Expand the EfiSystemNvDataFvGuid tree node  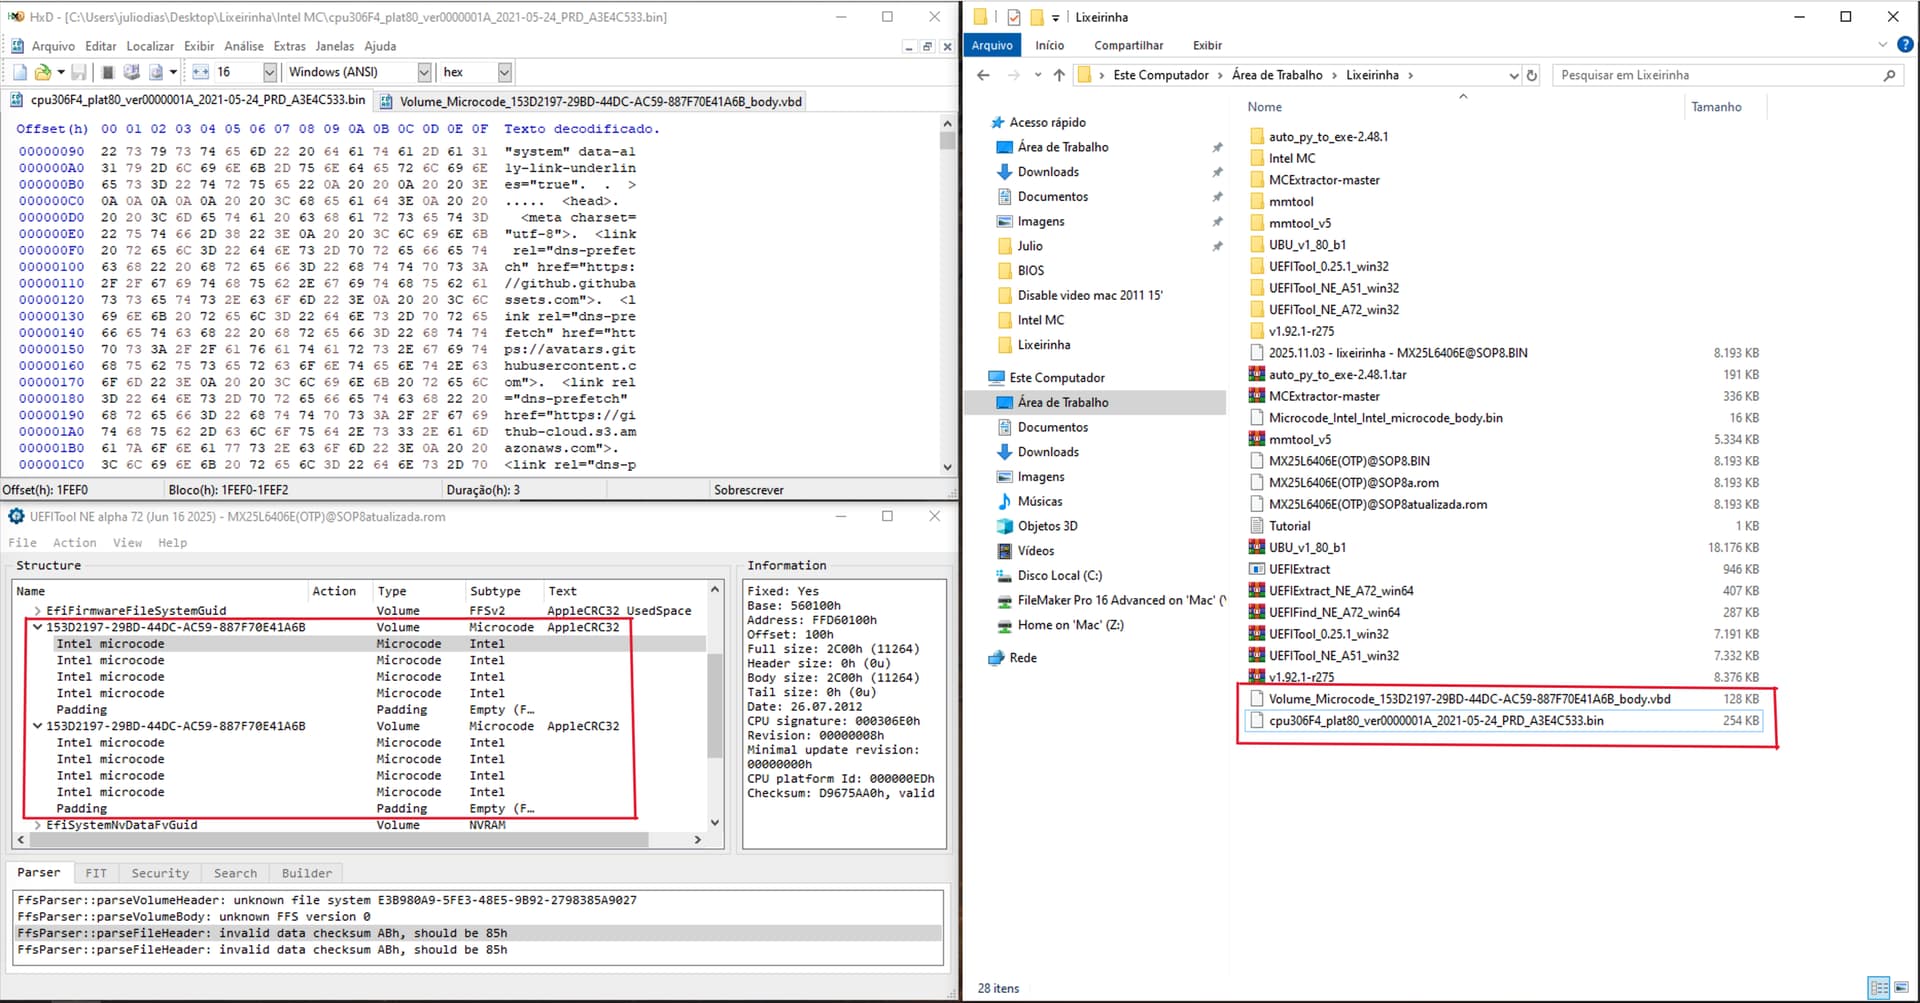coord(37,825)
